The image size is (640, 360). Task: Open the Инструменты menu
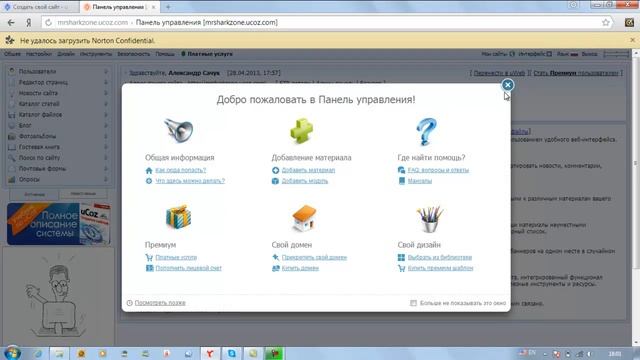[x=96, y=54]
